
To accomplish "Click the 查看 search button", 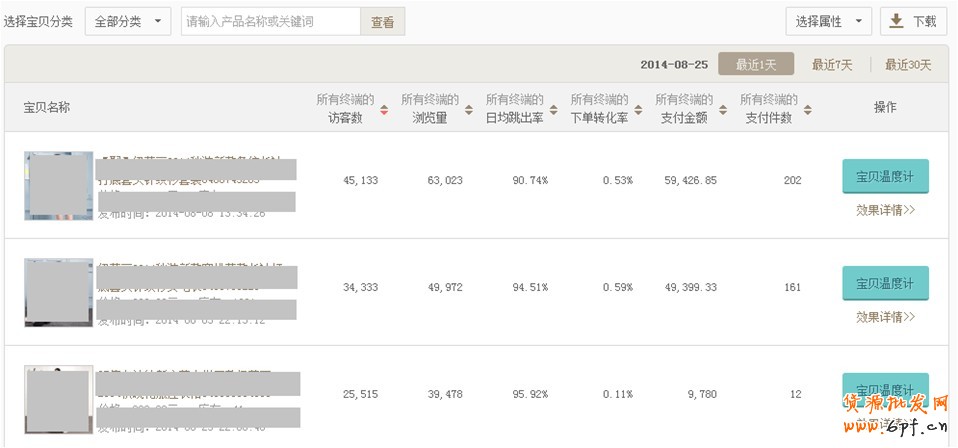I will click(x=382, y=21).
